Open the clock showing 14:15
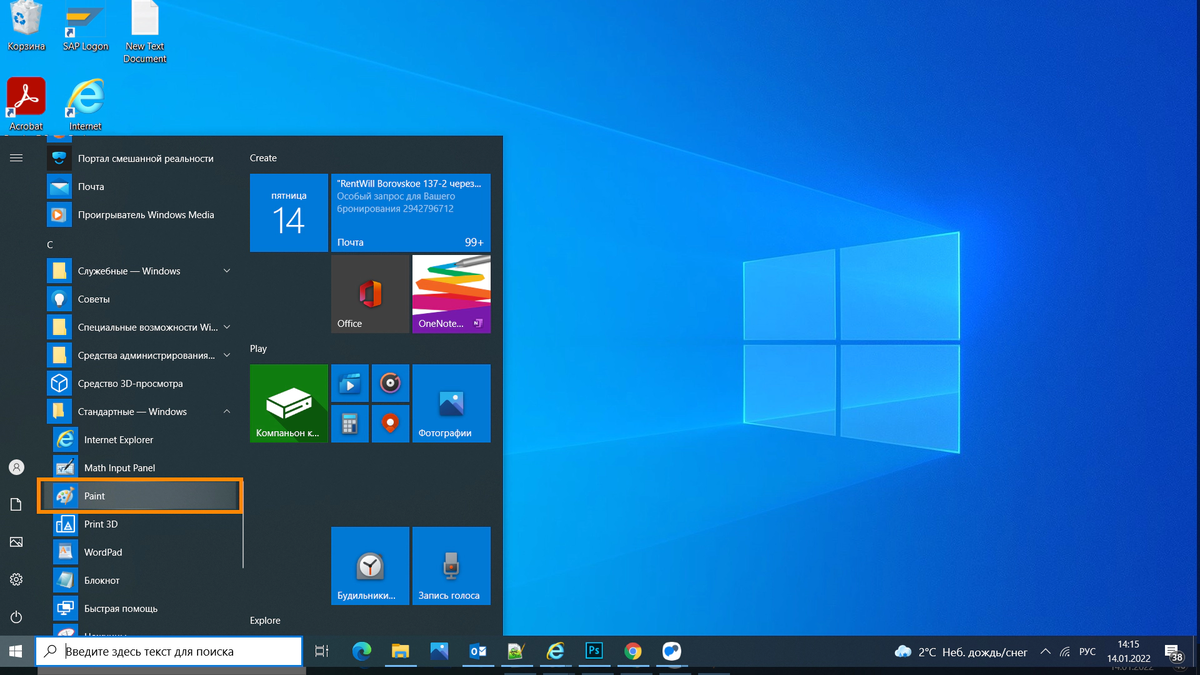This screenshot has width=1200, height=675. click(1130, 652)
